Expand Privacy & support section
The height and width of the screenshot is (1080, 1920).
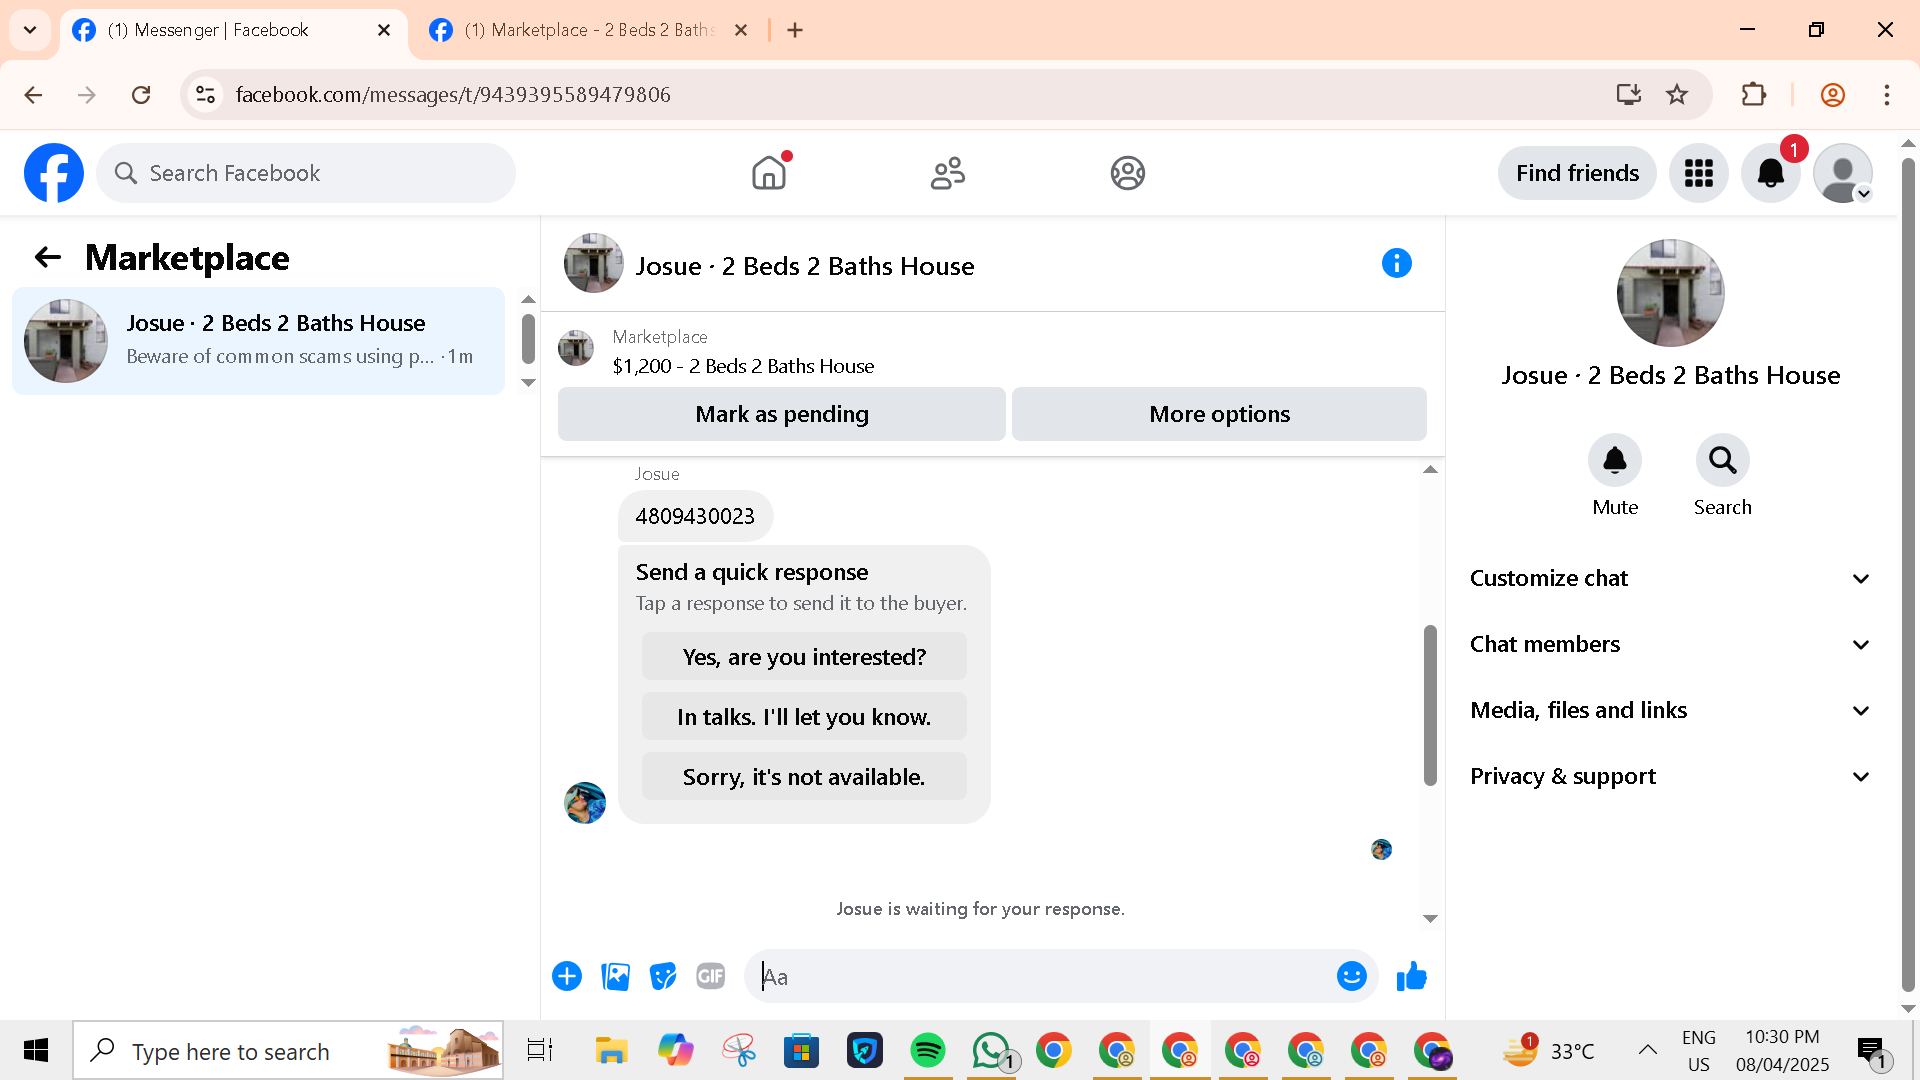[1669, 777]
